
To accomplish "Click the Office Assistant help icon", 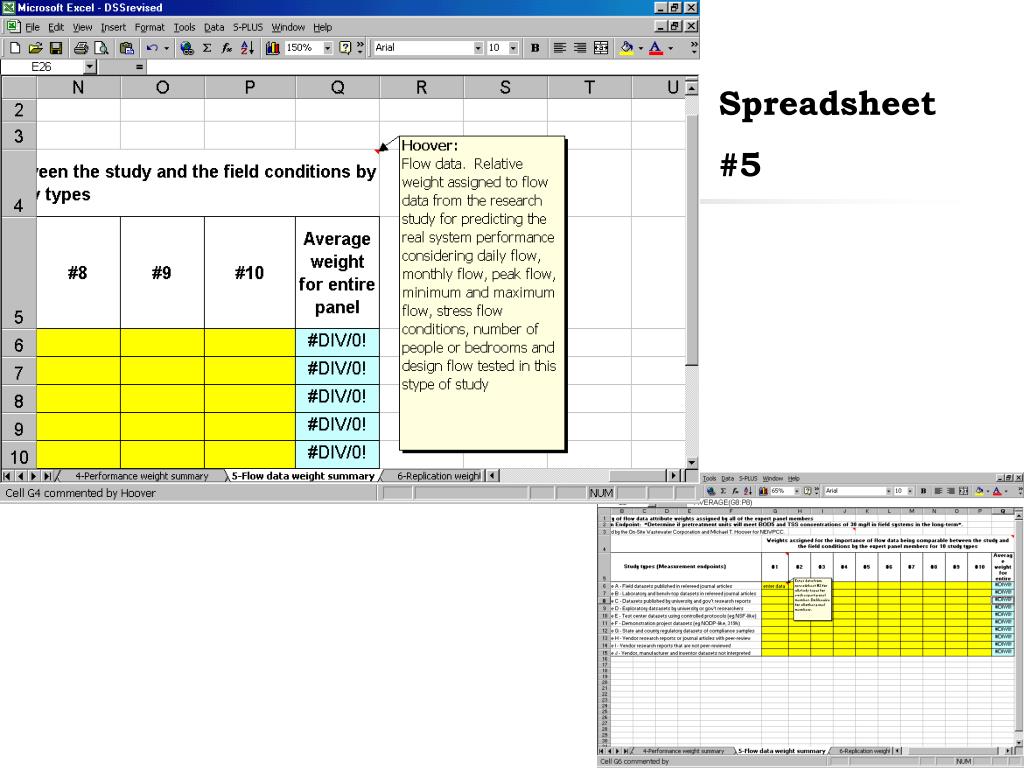I will (x=345, y=48).
